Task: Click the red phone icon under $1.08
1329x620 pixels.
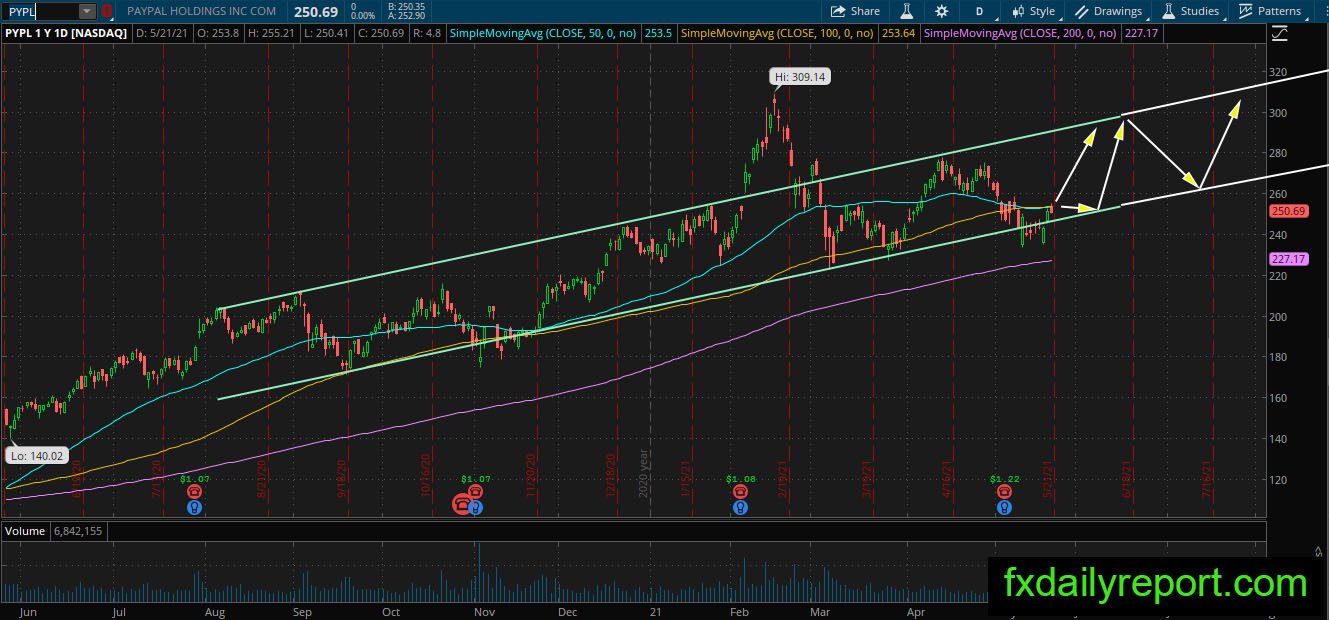Action: (x=739, y=493)
